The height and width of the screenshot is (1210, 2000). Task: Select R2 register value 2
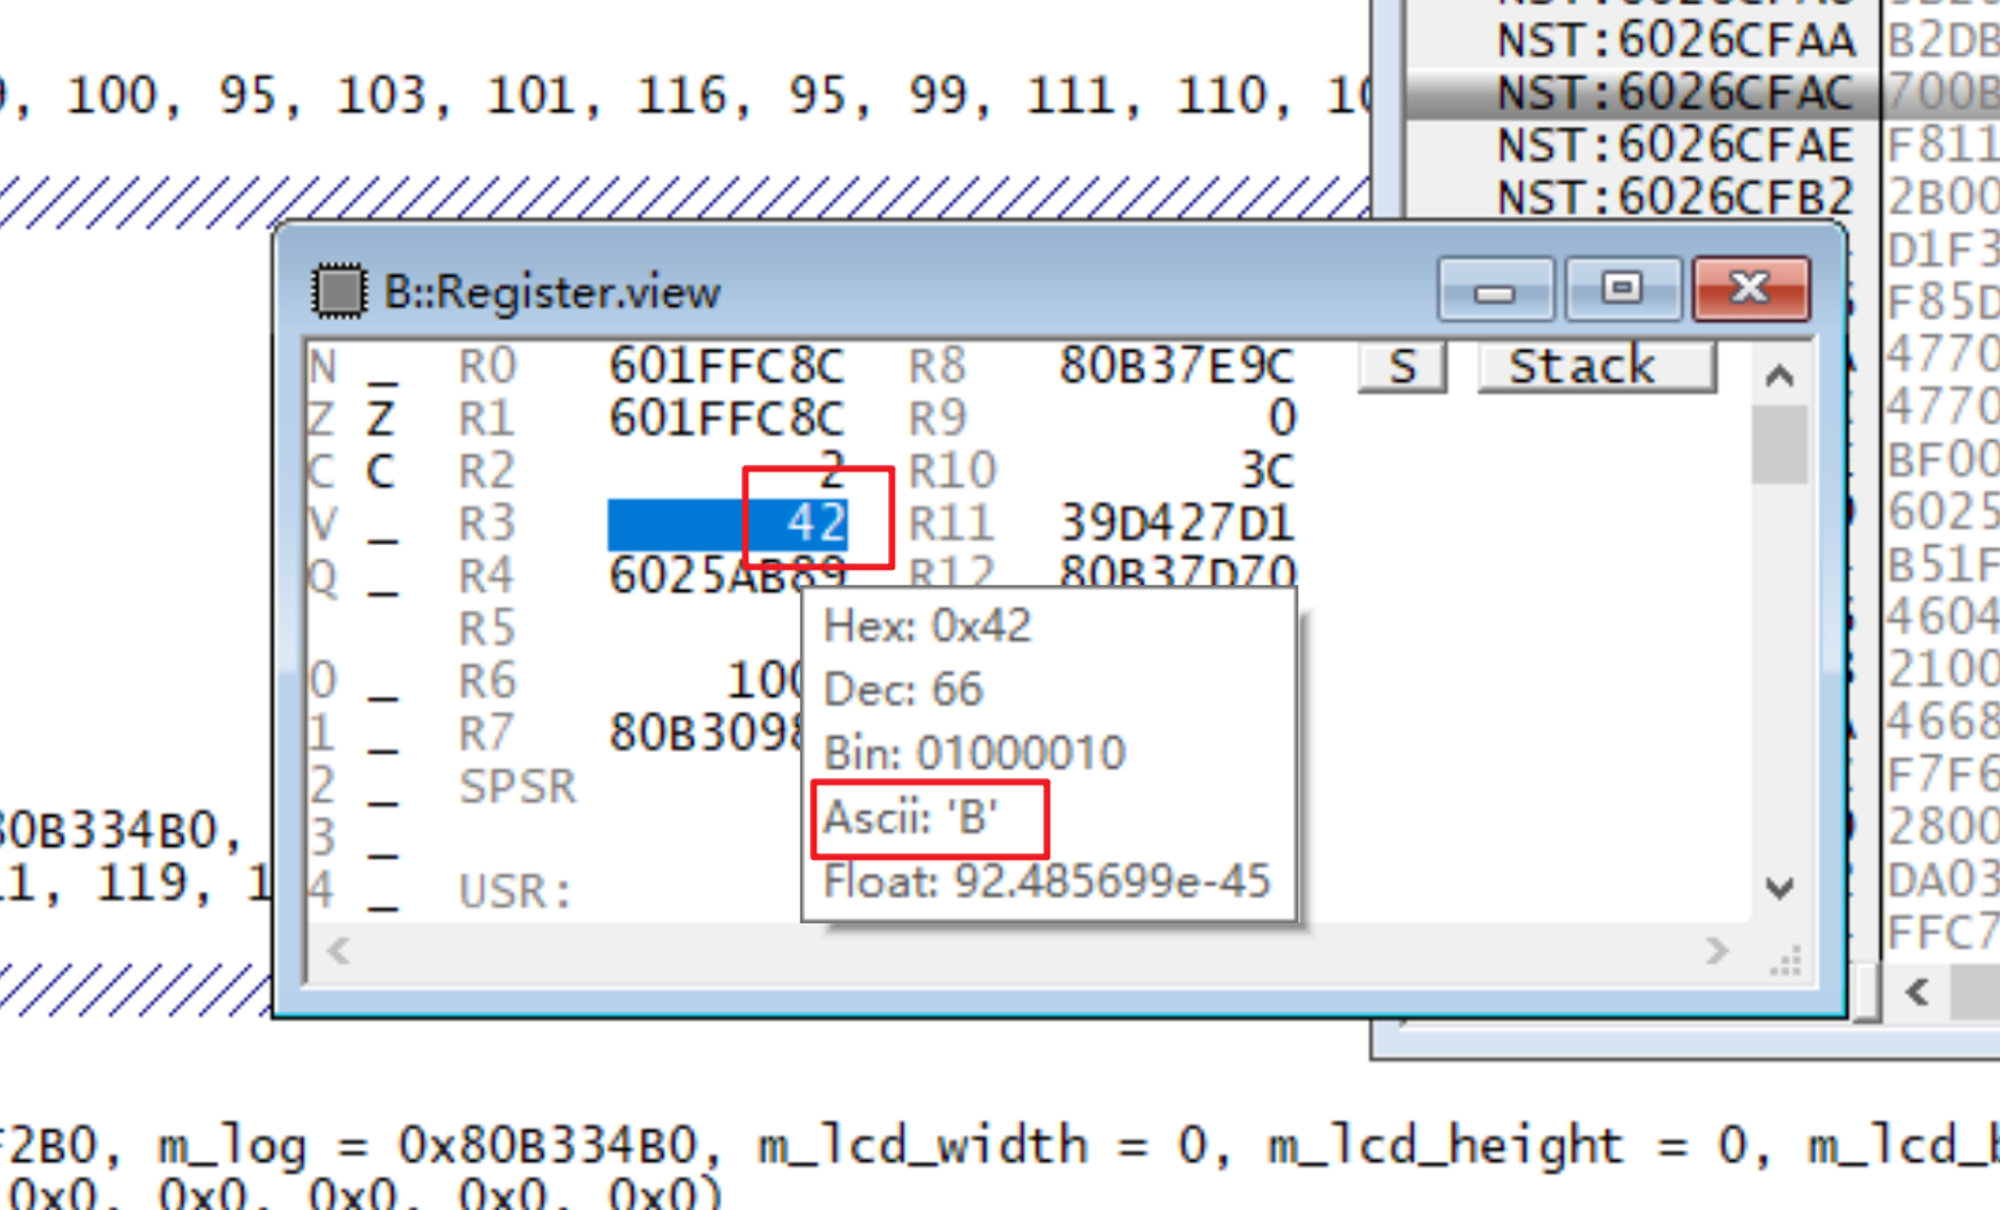[831, 470]
